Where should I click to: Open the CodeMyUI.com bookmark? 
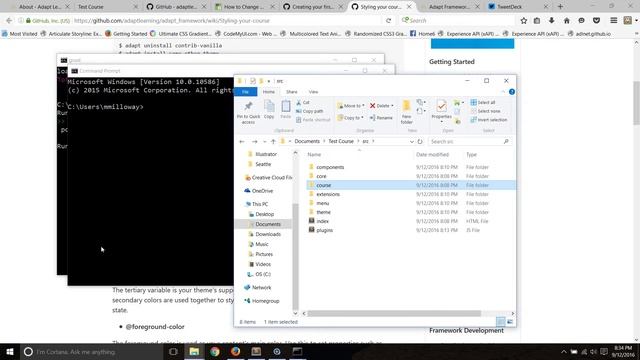247,34
